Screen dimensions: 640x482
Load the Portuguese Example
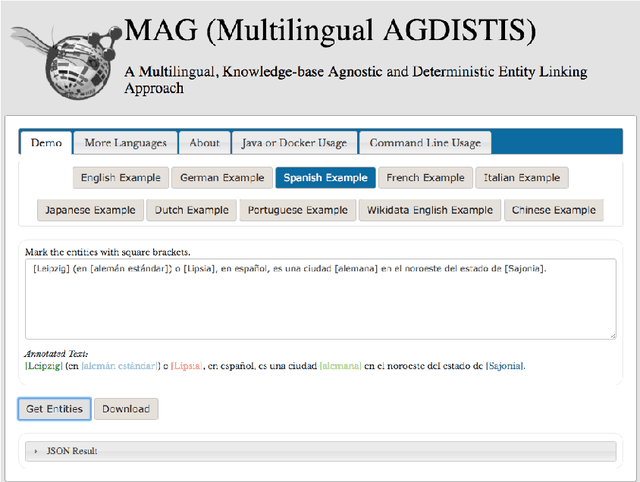tap(298, 210)
